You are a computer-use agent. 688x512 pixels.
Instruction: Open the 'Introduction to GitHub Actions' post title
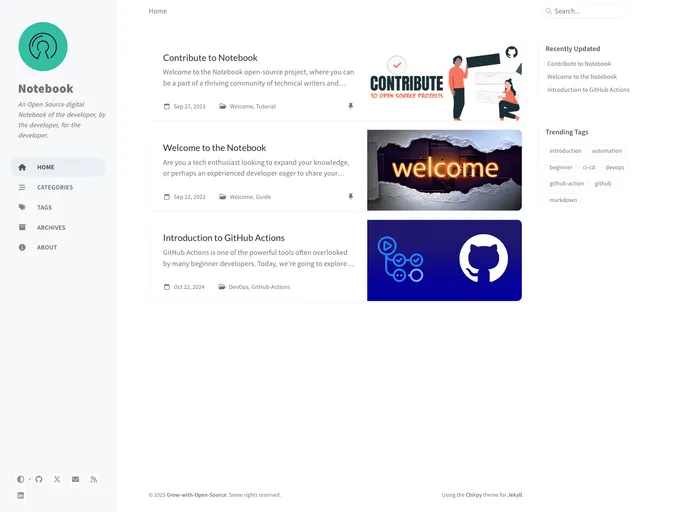[224, 238]
